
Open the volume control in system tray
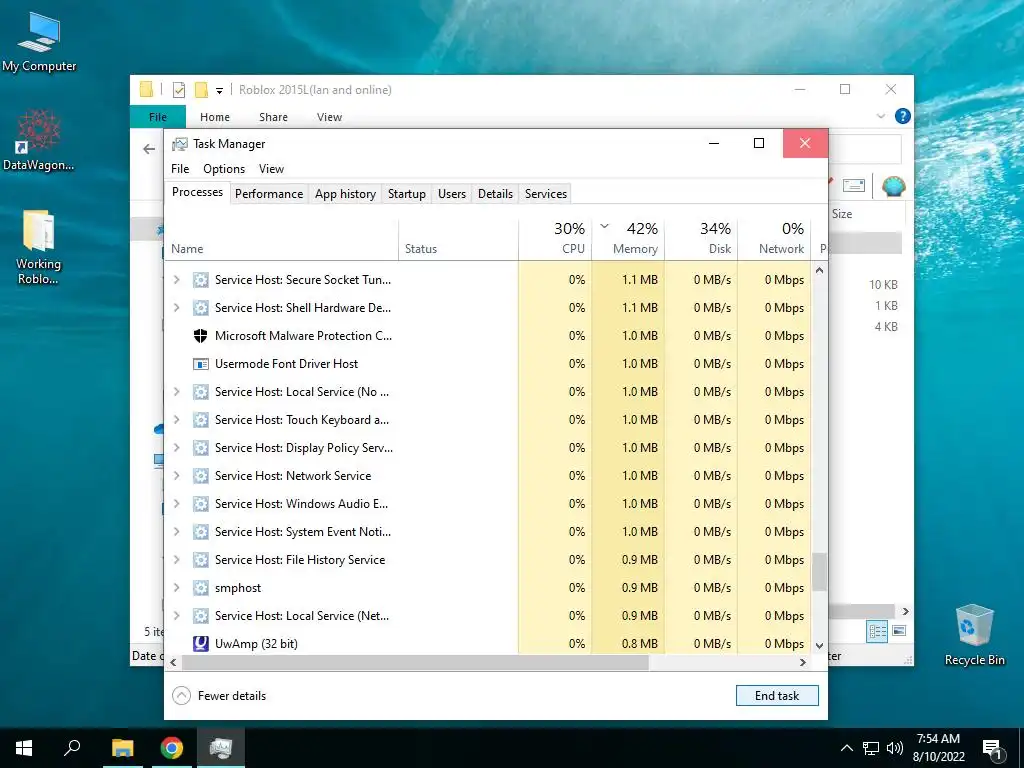(x=895, y=748)
